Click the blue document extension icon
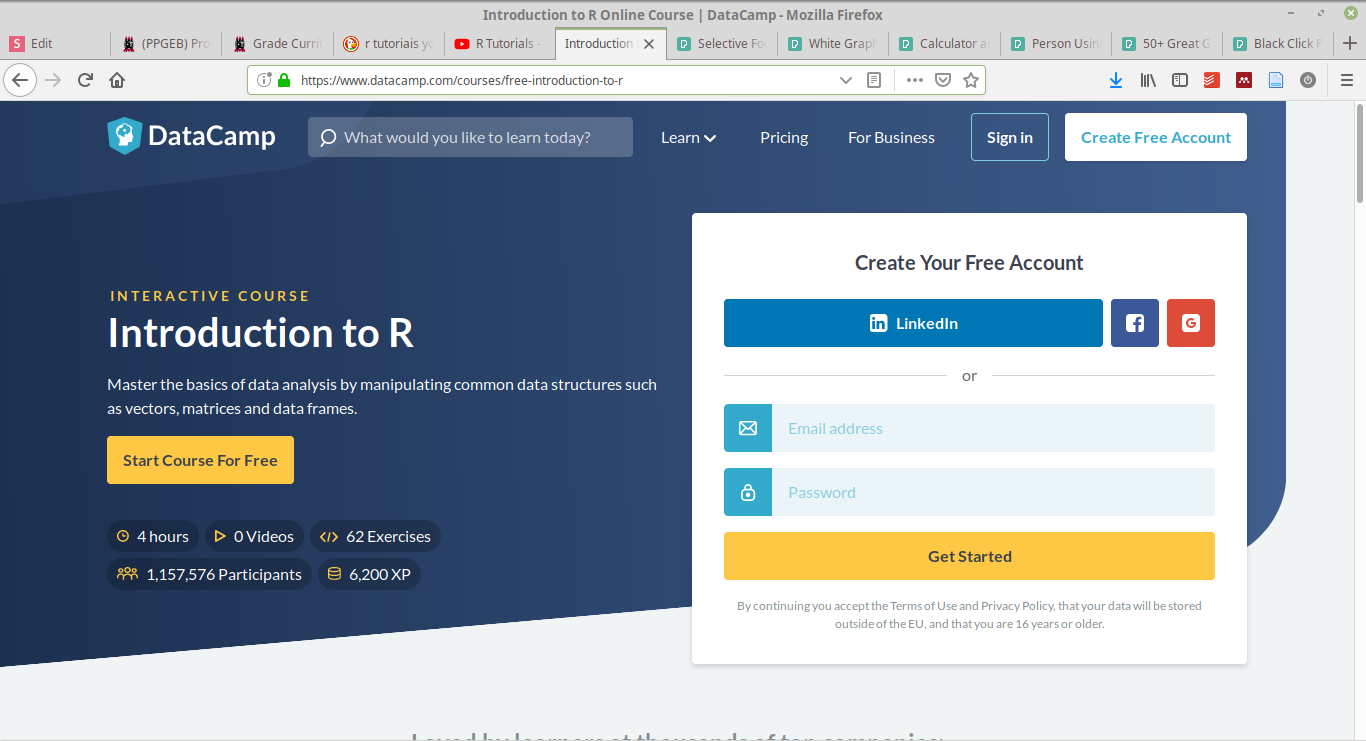Image resolution: width=1366 pixels, height=741 pixels. 1276,80
